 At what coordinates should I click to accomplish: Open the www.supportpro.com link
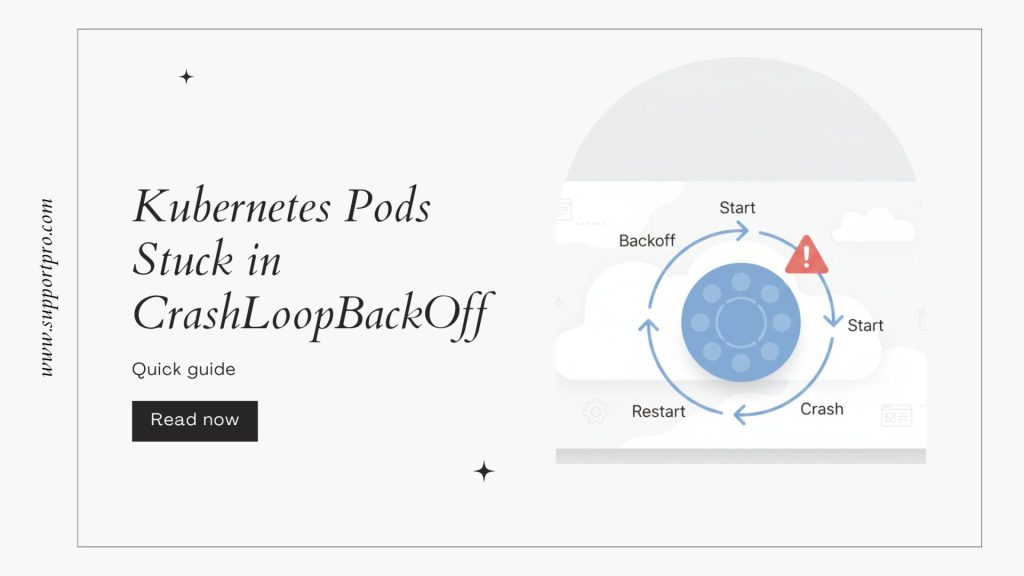coord(46,287)
